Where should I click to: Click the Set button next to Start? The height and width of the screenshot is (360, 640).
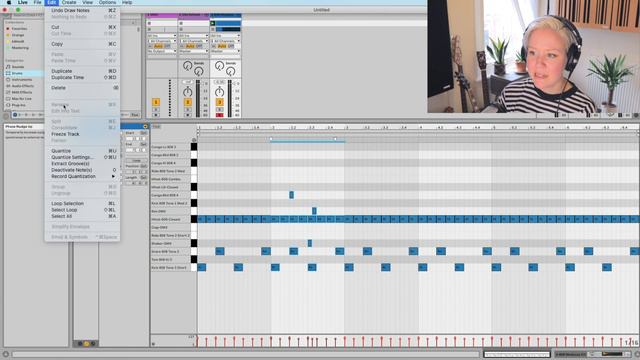point(144,133)
